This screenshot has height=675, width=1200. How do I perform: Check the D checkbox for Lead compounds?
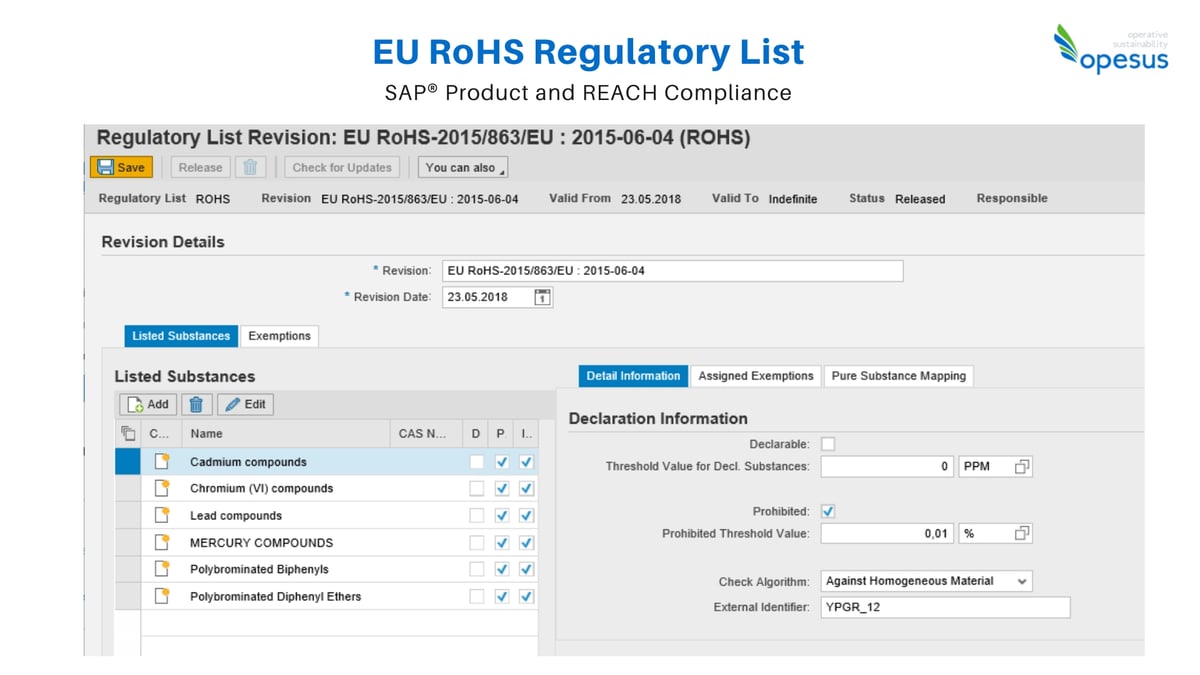[x=478, y=516]
